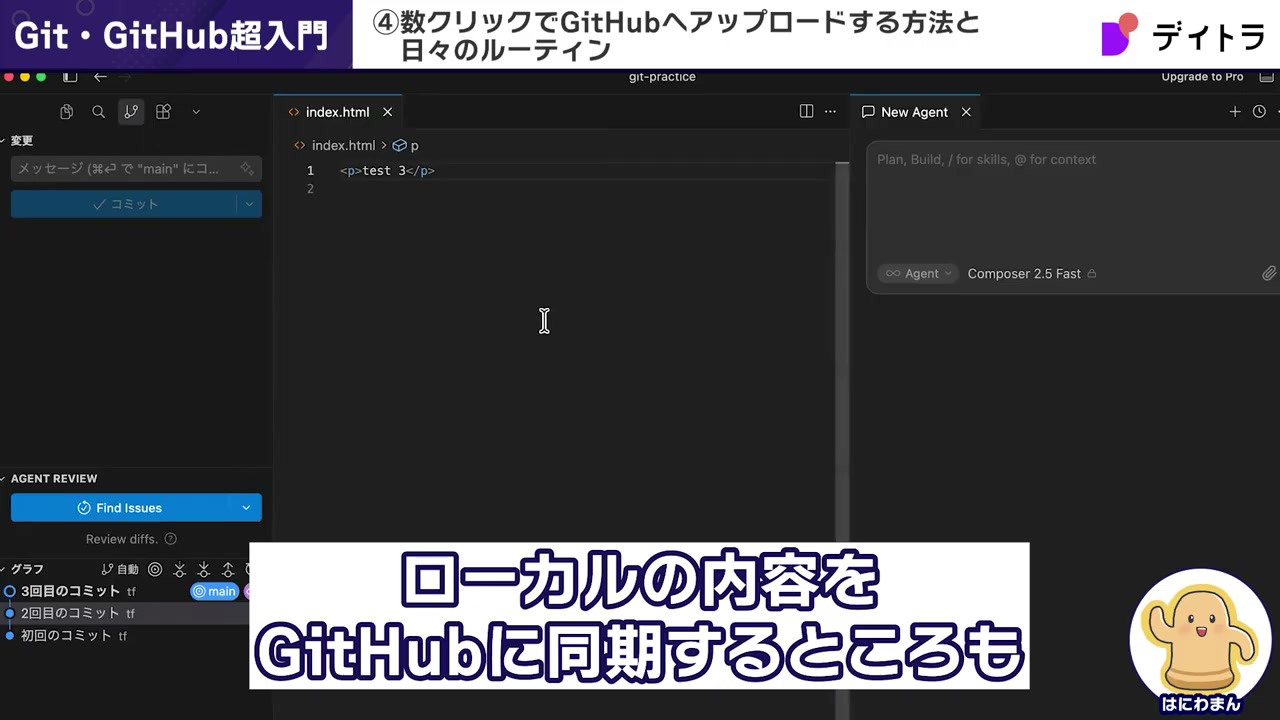Select the Source Control branch icon
This screenshot has width=1280, height=720.
tap(131, 112)
